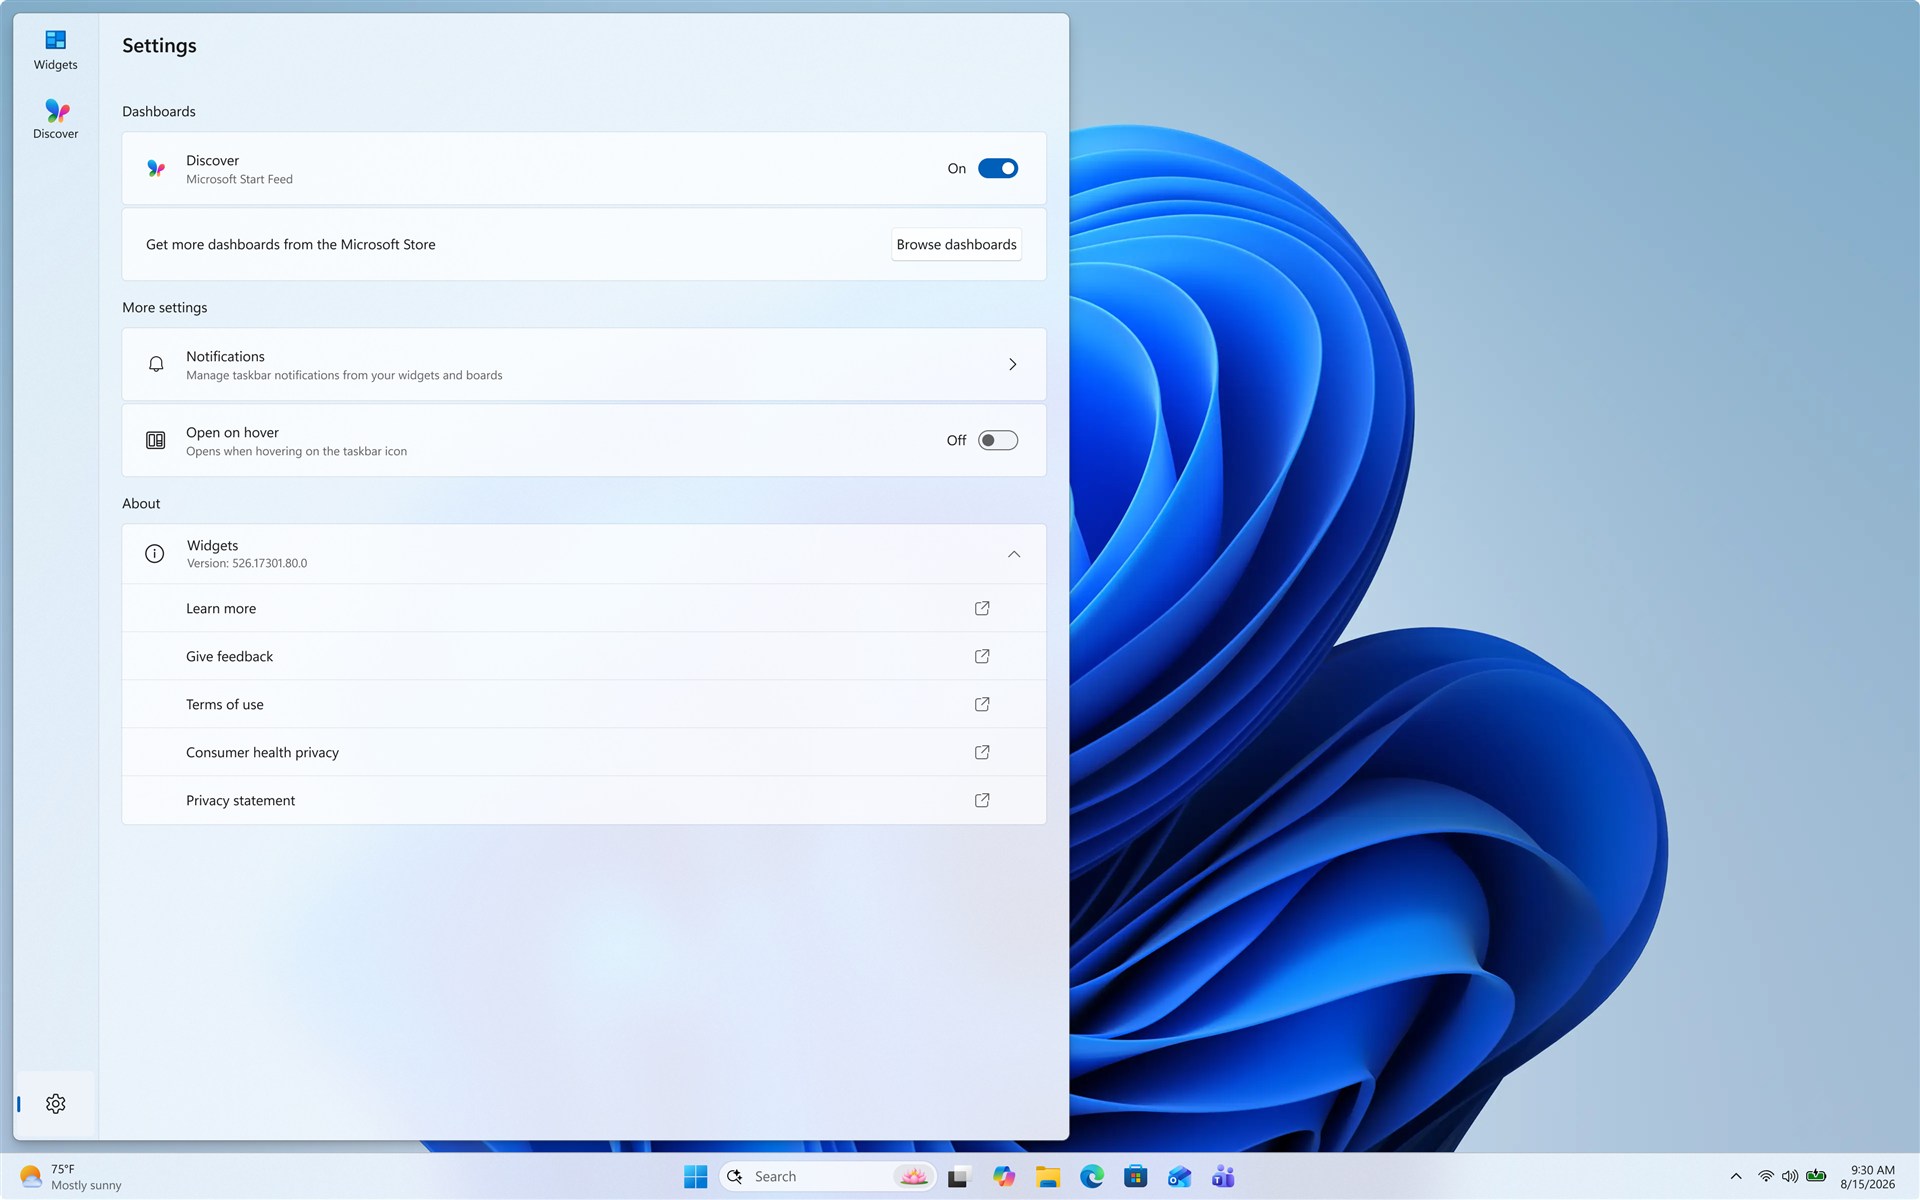The width and height of the screenshot is (1920, 1200).
Task: Click the Notifications bell icon
Action: 156,365
